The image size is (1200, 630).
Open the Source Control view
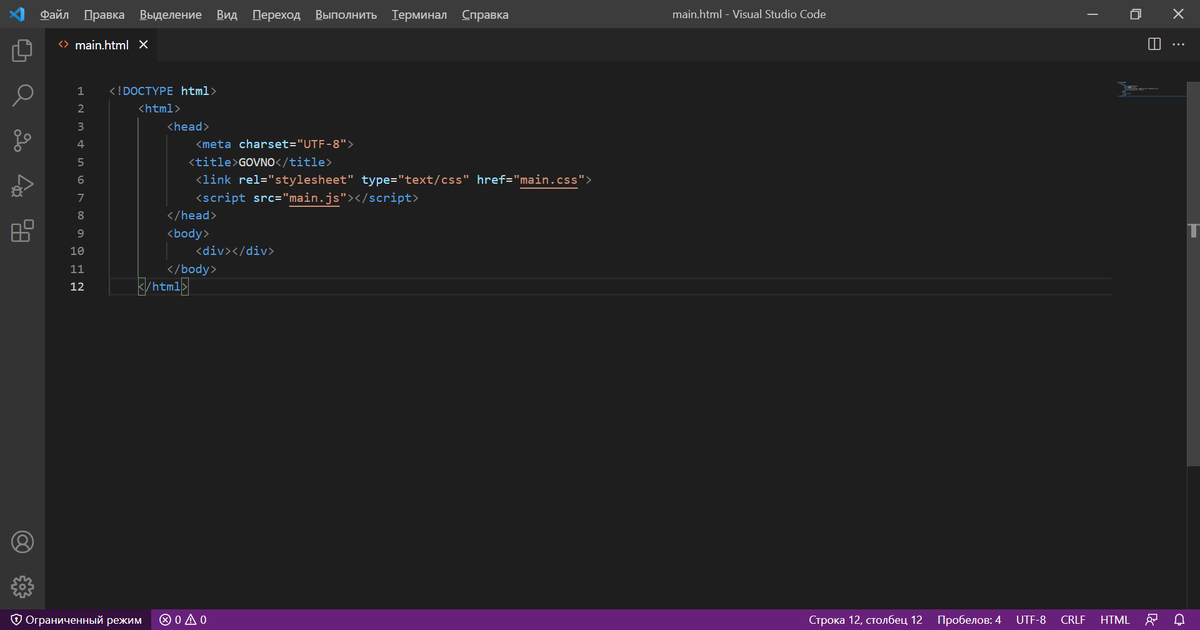[x=22, y=140]
